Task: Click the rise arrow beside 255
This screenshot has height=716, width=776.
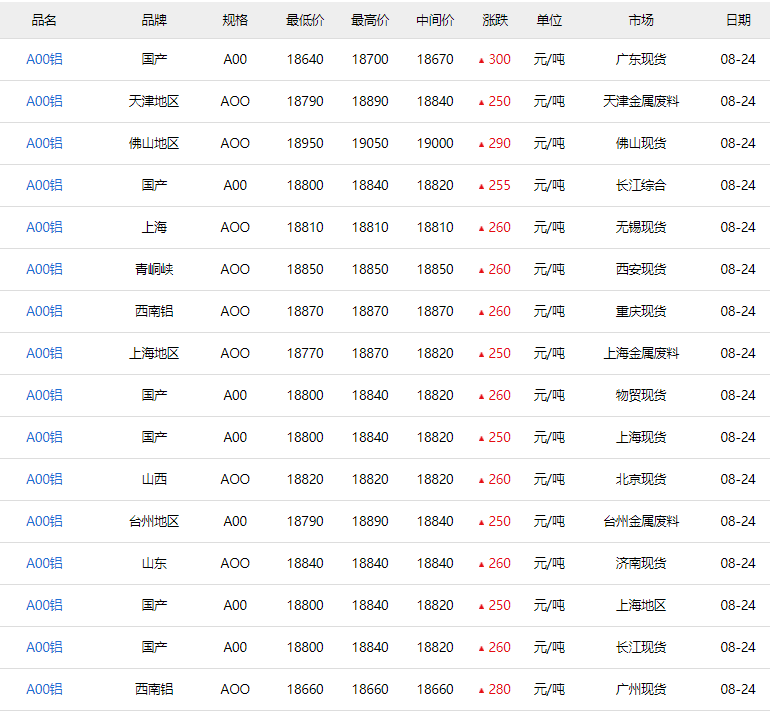Action: 481,186
